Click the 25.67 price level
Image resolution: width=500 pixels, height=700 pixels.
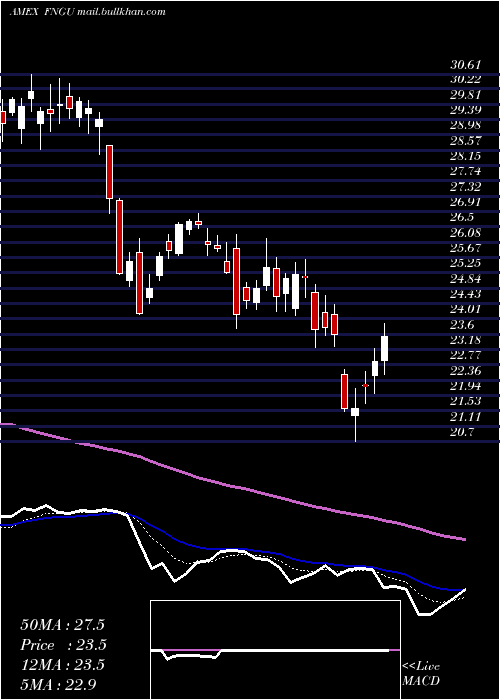coord(466,248)
